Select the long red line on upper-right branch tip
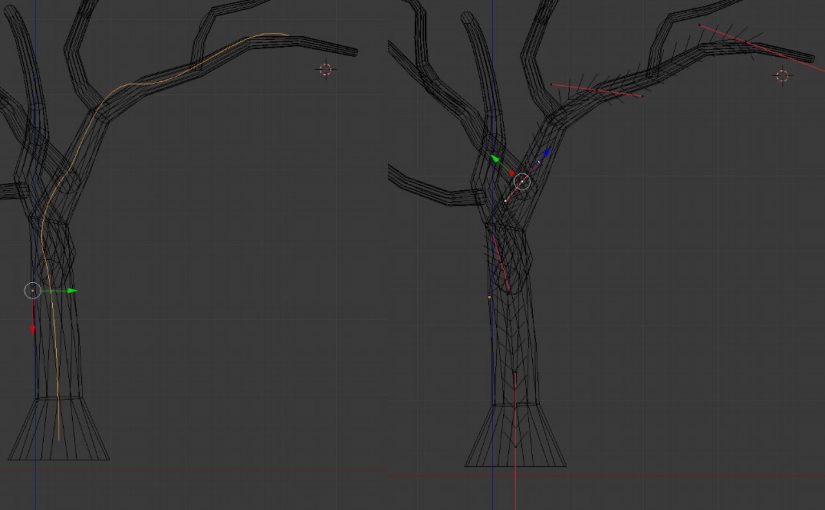 click(762, 48)
